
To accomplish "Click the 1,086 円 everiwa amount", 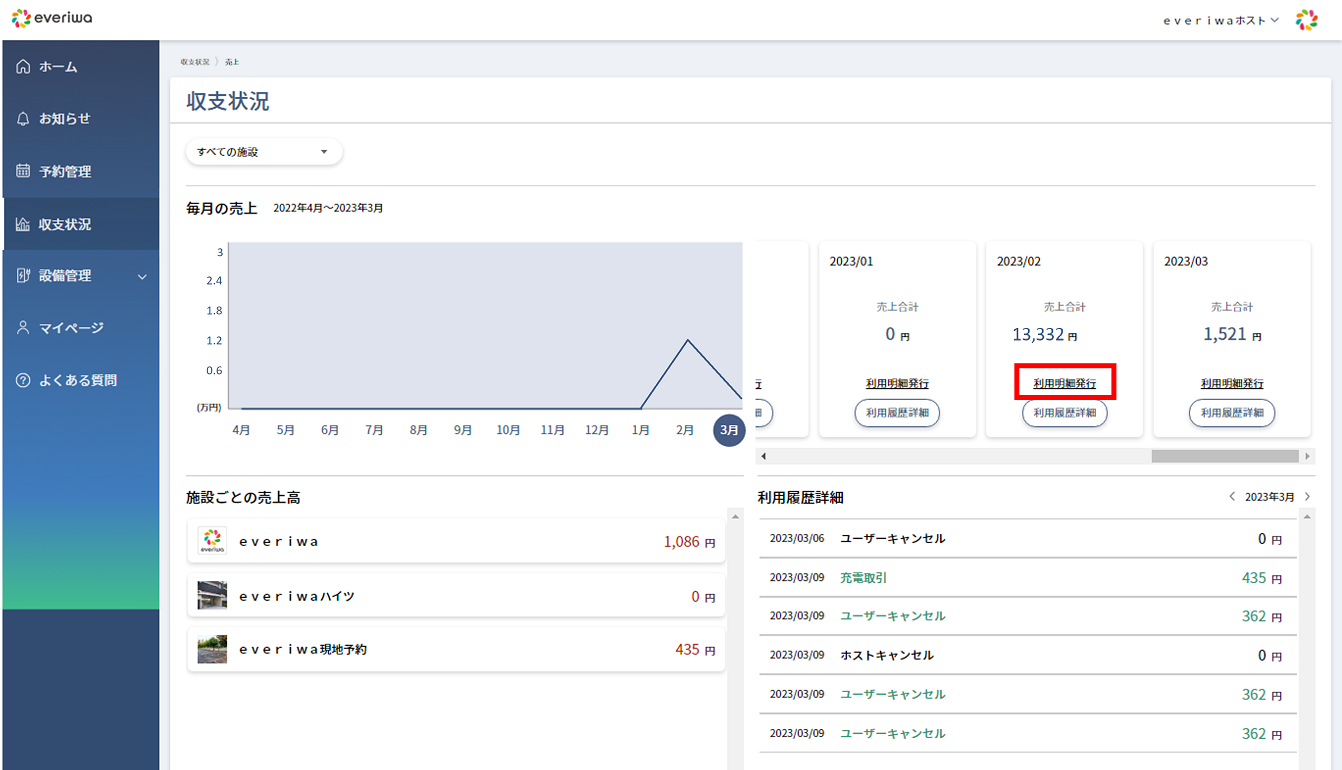I will (x=690, y=542).
